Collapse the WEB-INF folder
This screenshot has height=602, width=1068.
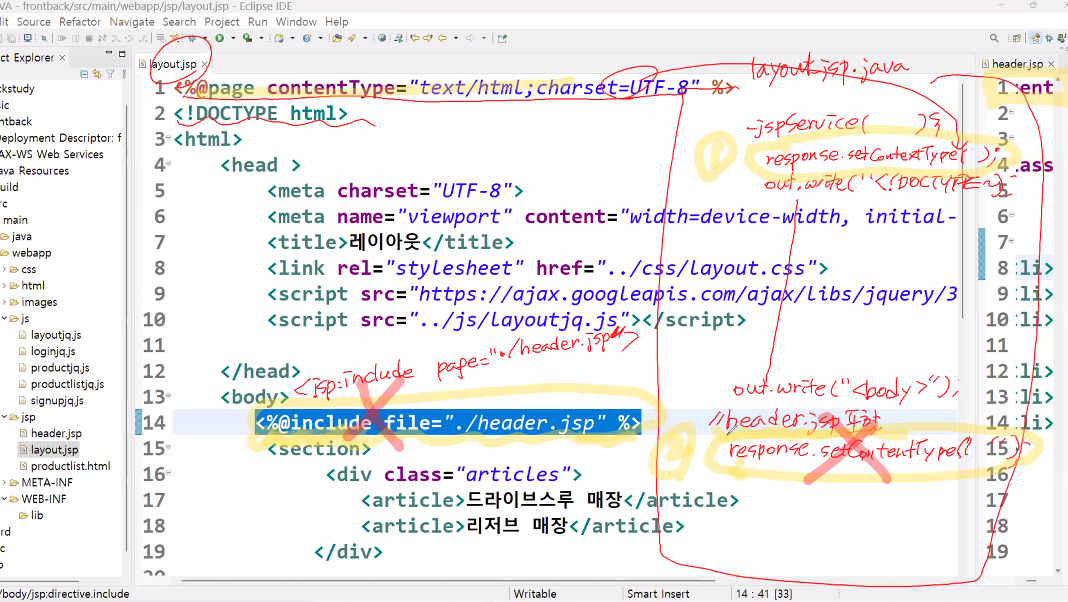(x=4, y=499)
